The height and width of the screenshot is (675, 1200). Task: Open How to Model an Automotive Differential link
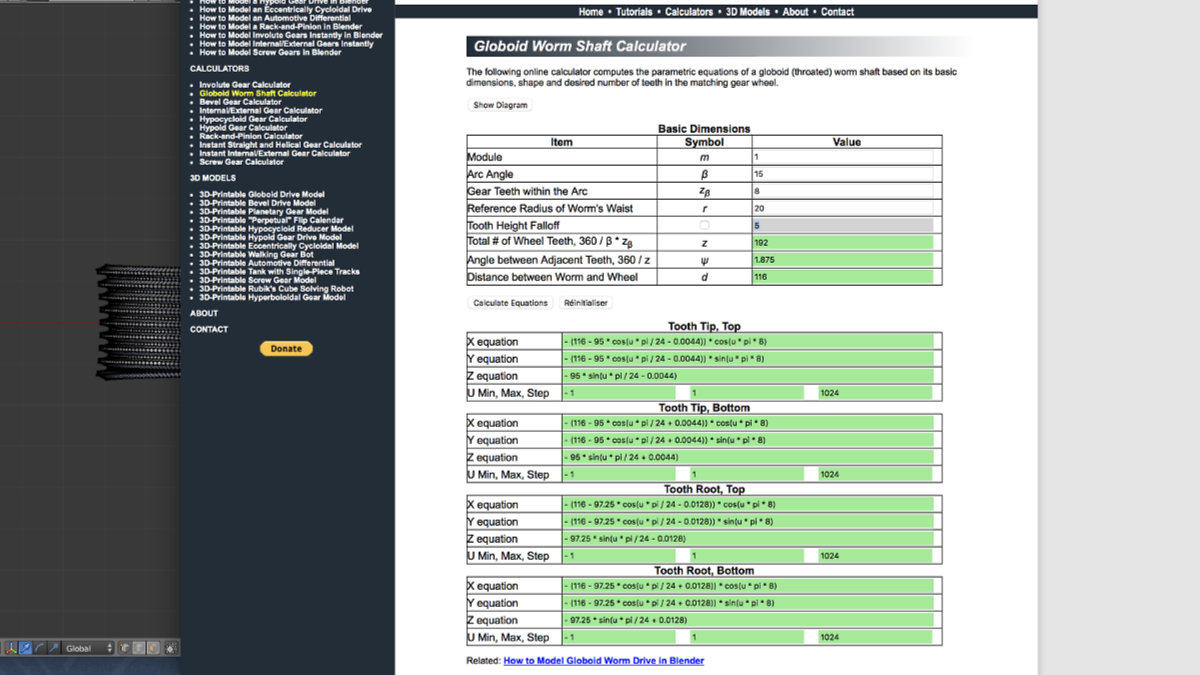coord(274,18)
